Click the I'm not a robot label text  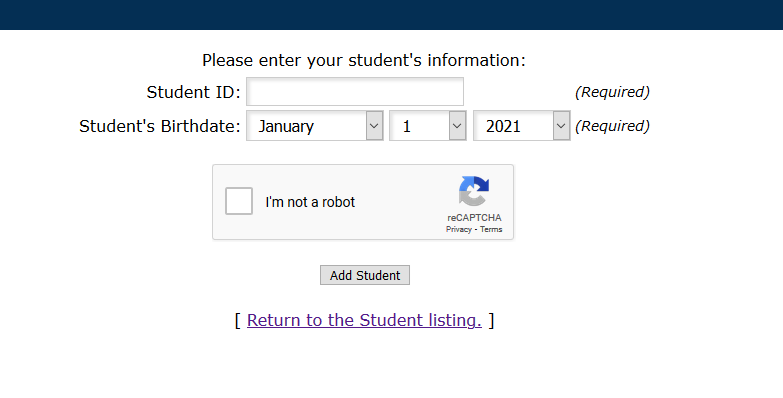pos(310,202)
